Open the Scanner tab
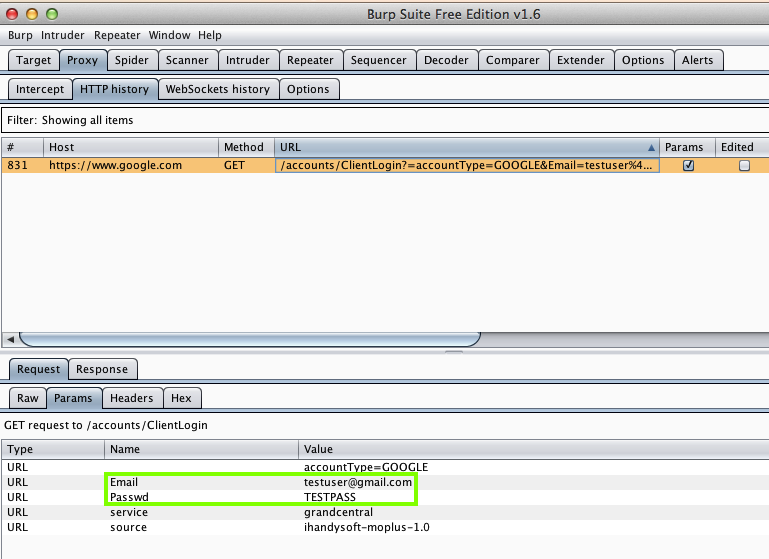 tap(187, 60)
